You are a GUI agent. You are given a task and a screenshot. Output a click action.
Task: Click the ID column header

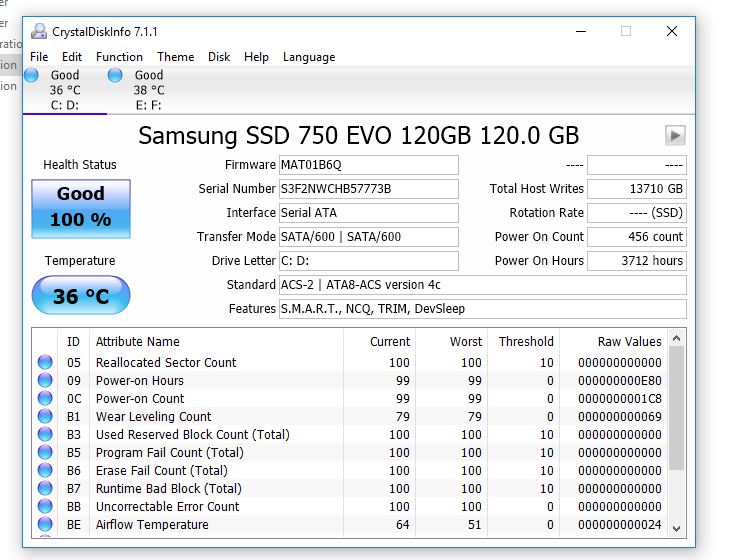click(x=73, y=342)
